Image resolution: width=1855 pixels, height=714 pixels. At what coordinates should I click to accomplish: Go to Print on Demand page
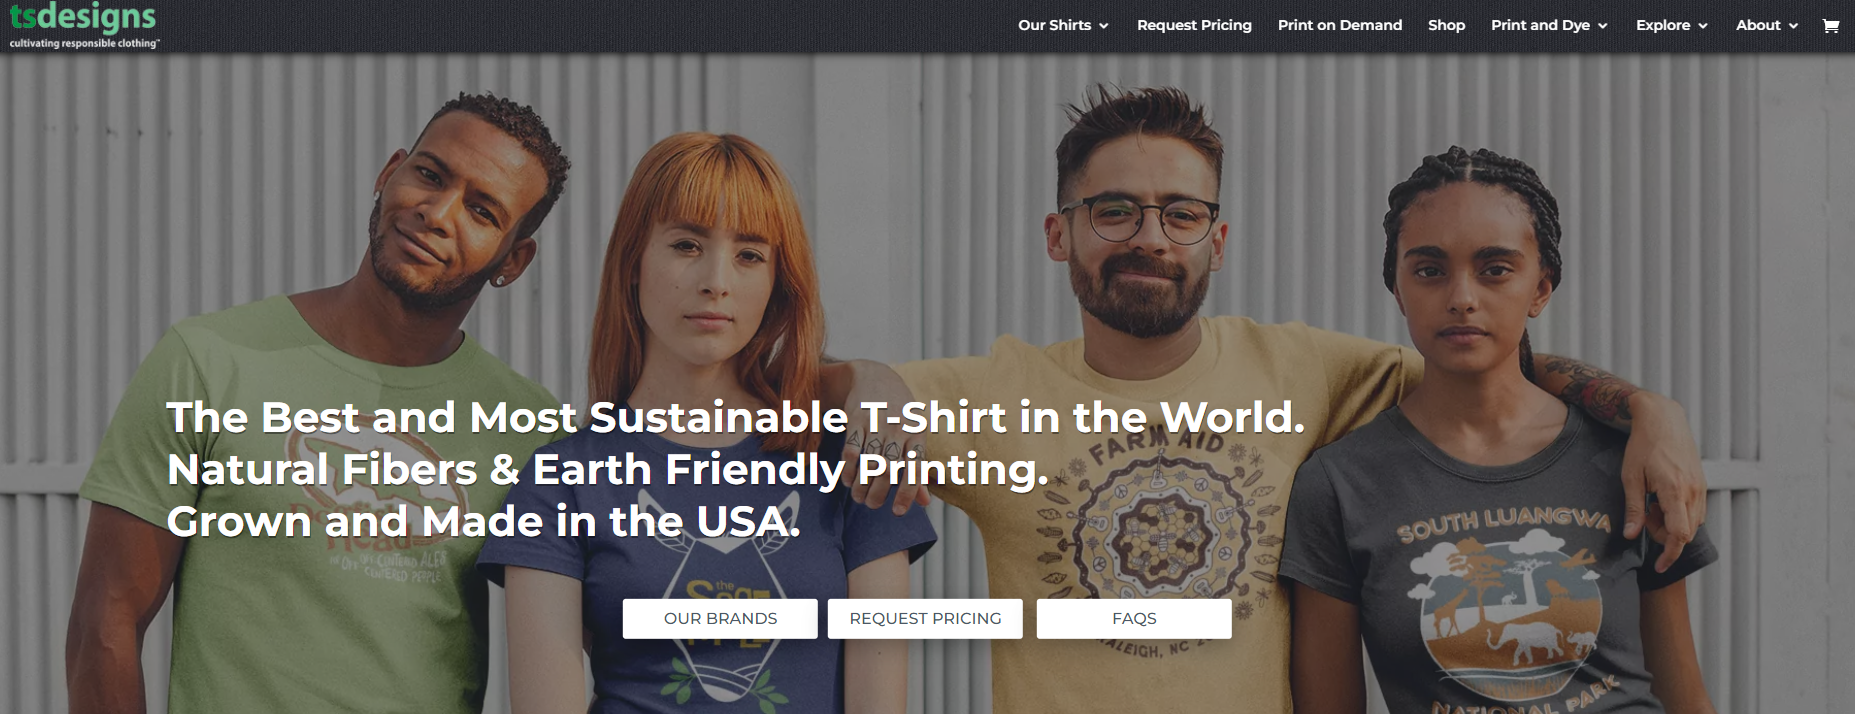1340,25
